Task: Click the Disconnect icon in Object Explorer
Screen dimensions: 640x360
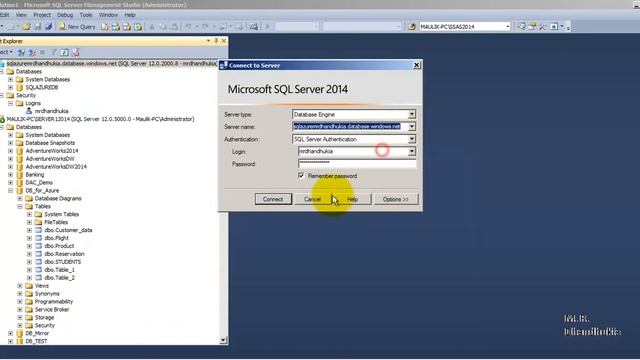Action: click(32, 52)
